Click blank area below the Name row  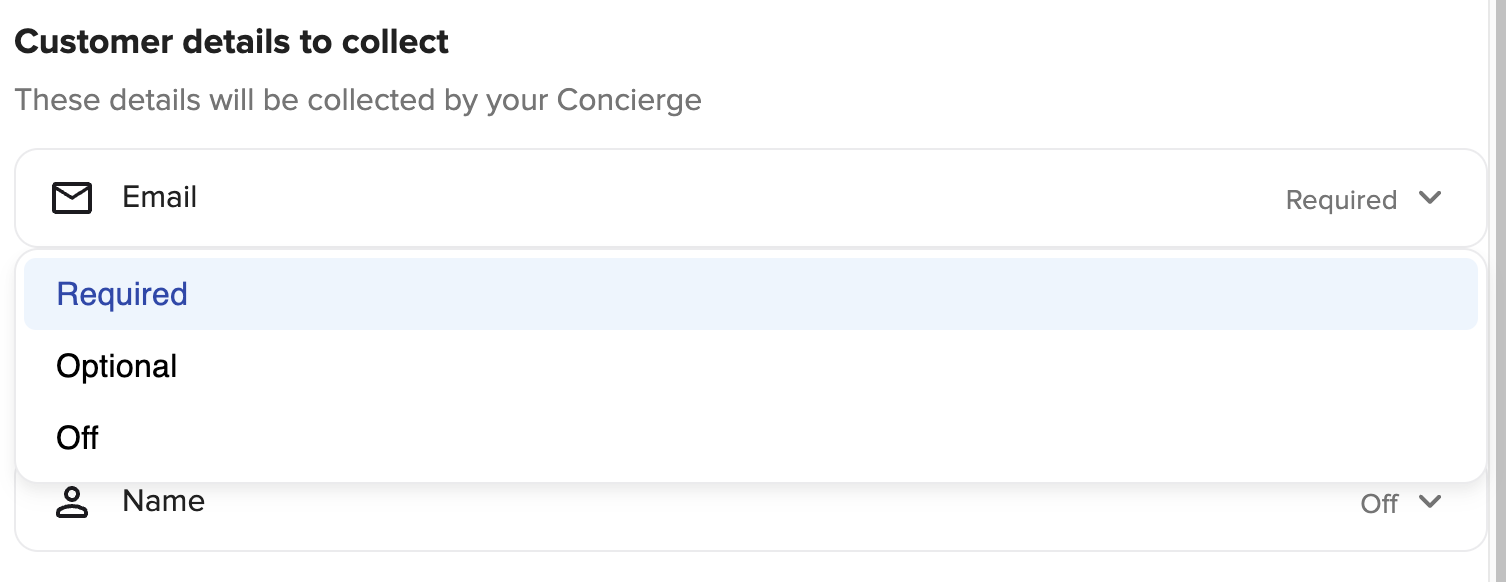740,568
